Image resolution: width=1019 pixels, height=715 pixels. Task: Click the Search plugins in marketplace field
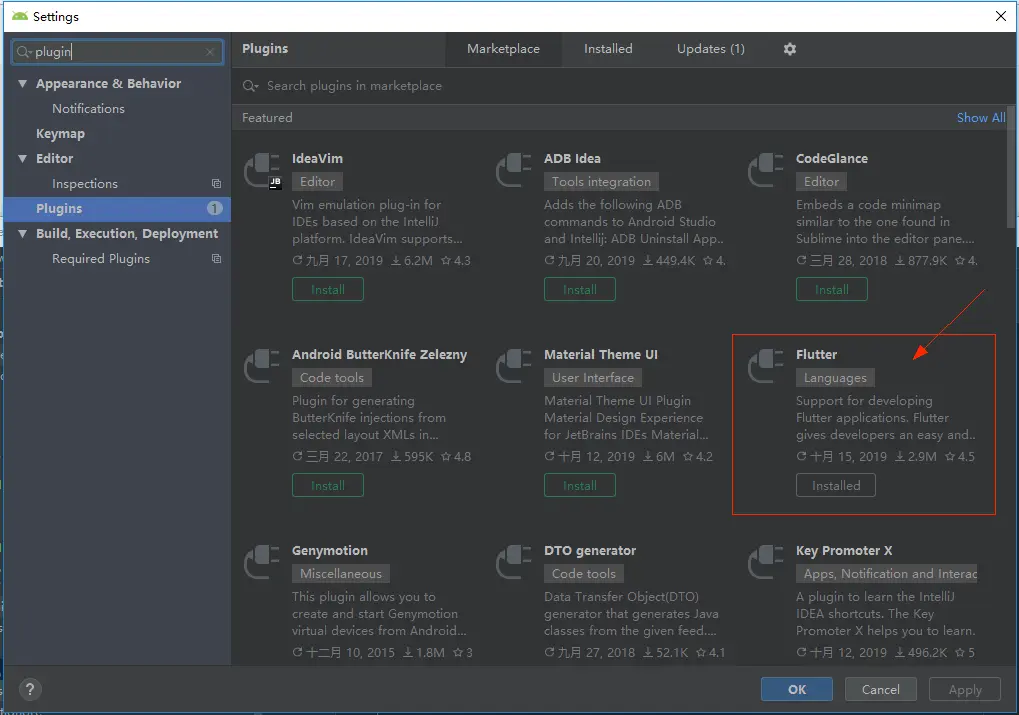[624, 86]
